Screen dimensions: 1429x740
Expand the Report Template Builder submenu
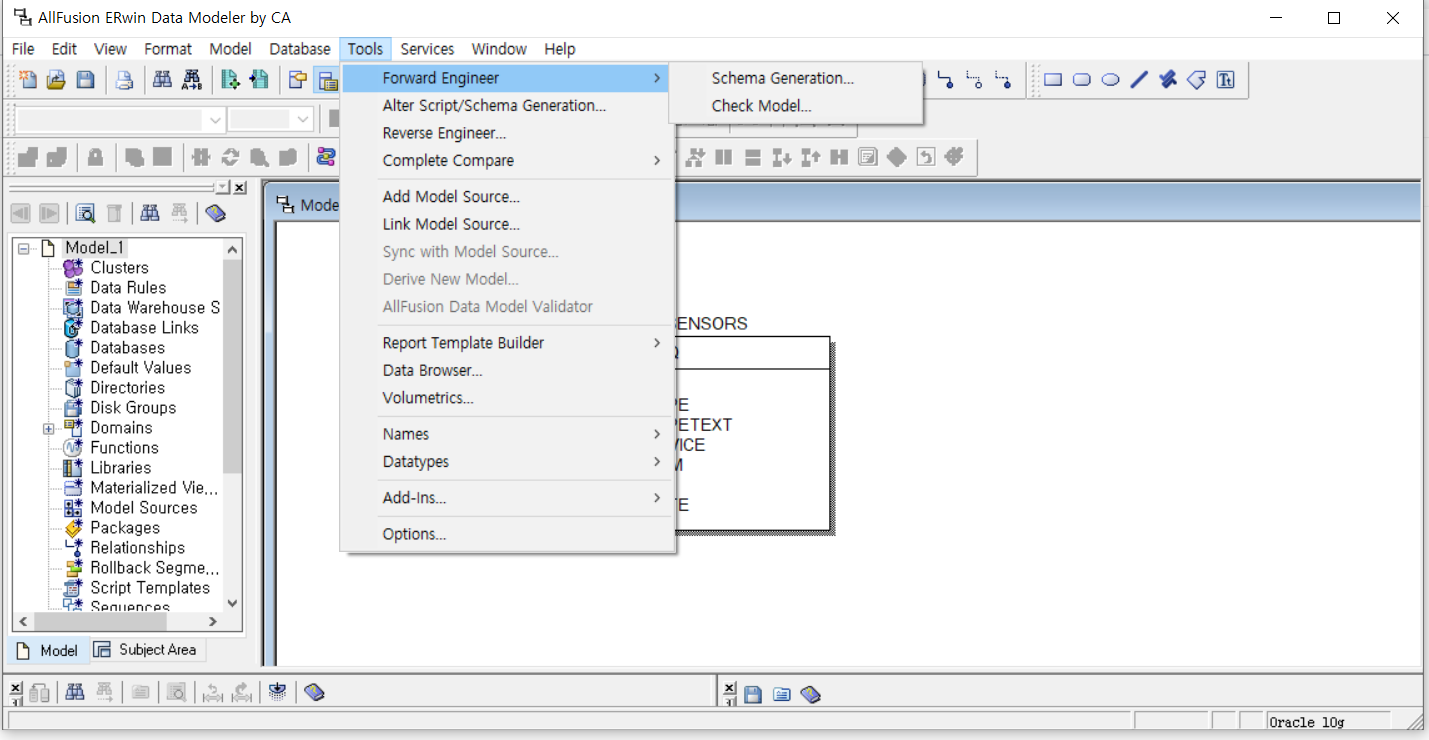(657, 343)
